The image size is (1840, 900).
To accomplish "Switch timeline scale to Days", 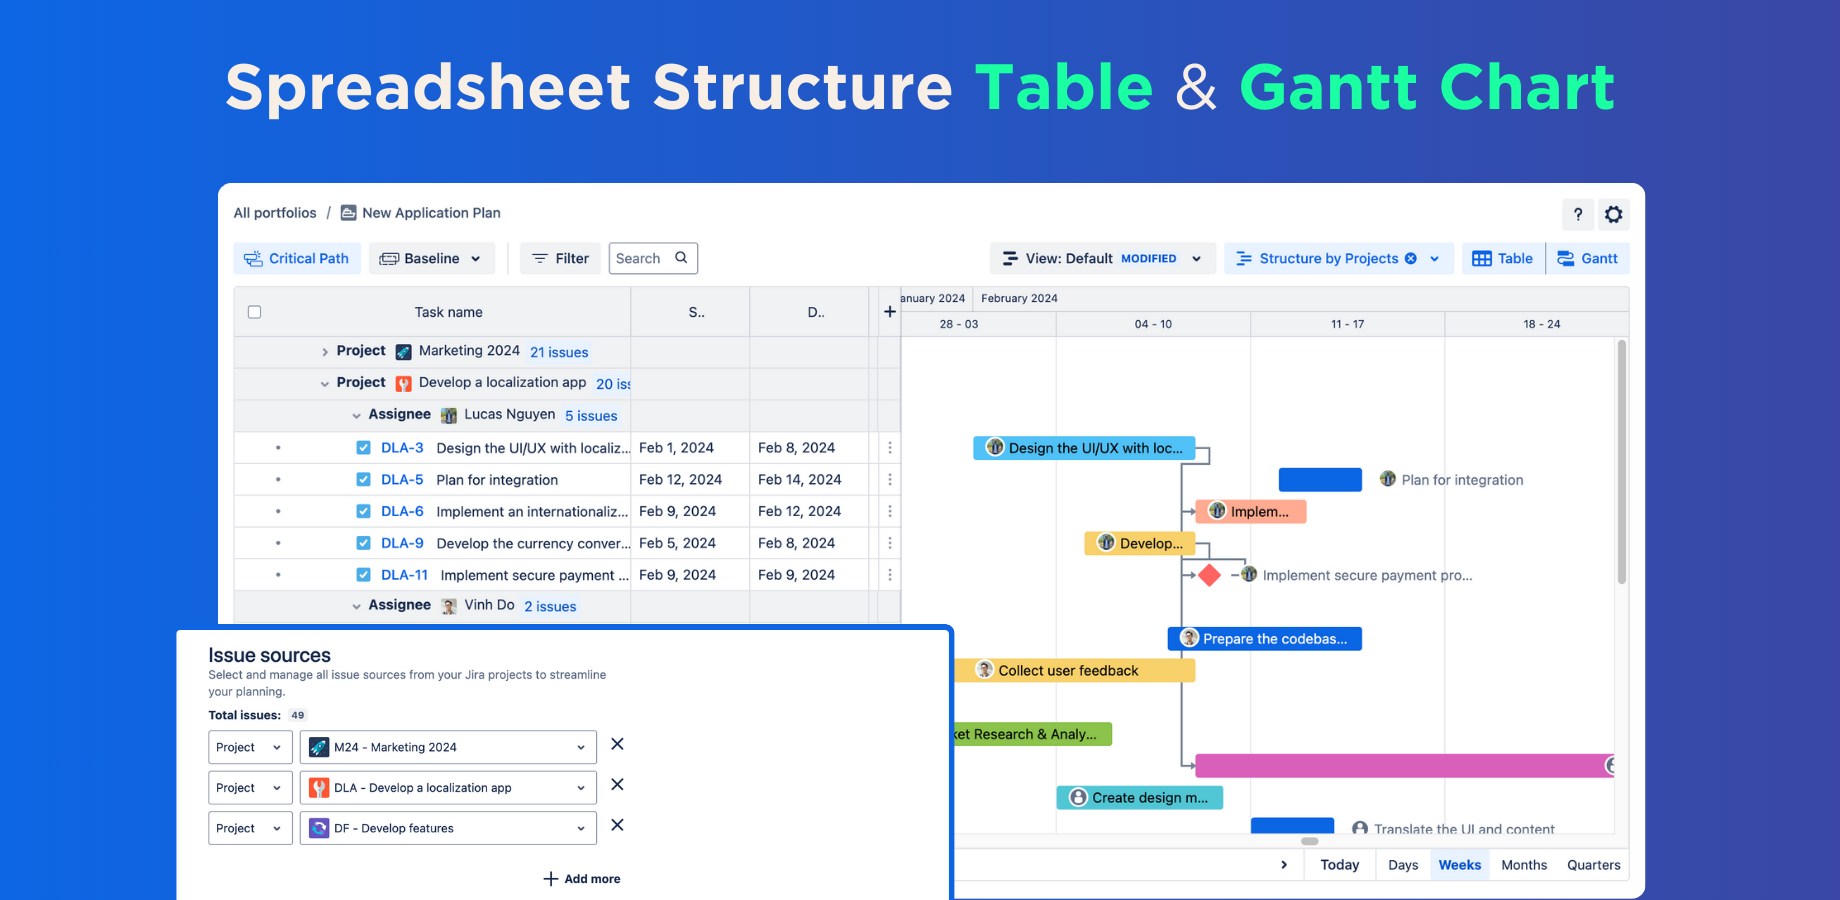I will [x=1403, y=865].
